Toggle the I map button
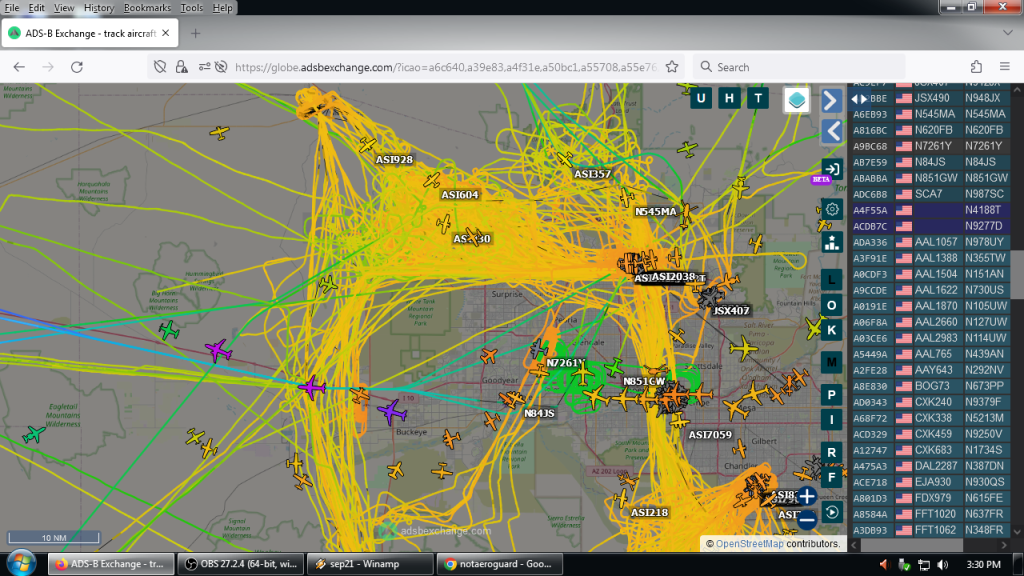Viewport: 1024px width, 576px height. [x=831, y=420]
